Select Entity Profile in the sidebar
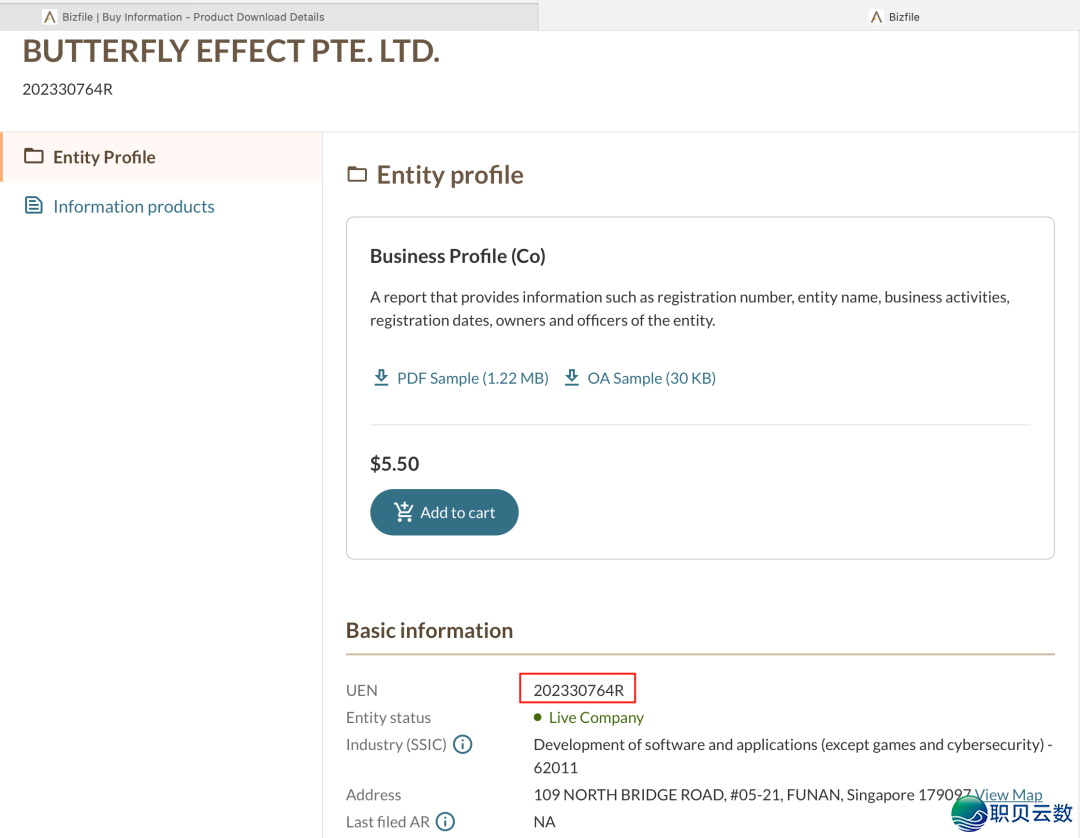Viewport: 1080px width, 838px height. 104,157
